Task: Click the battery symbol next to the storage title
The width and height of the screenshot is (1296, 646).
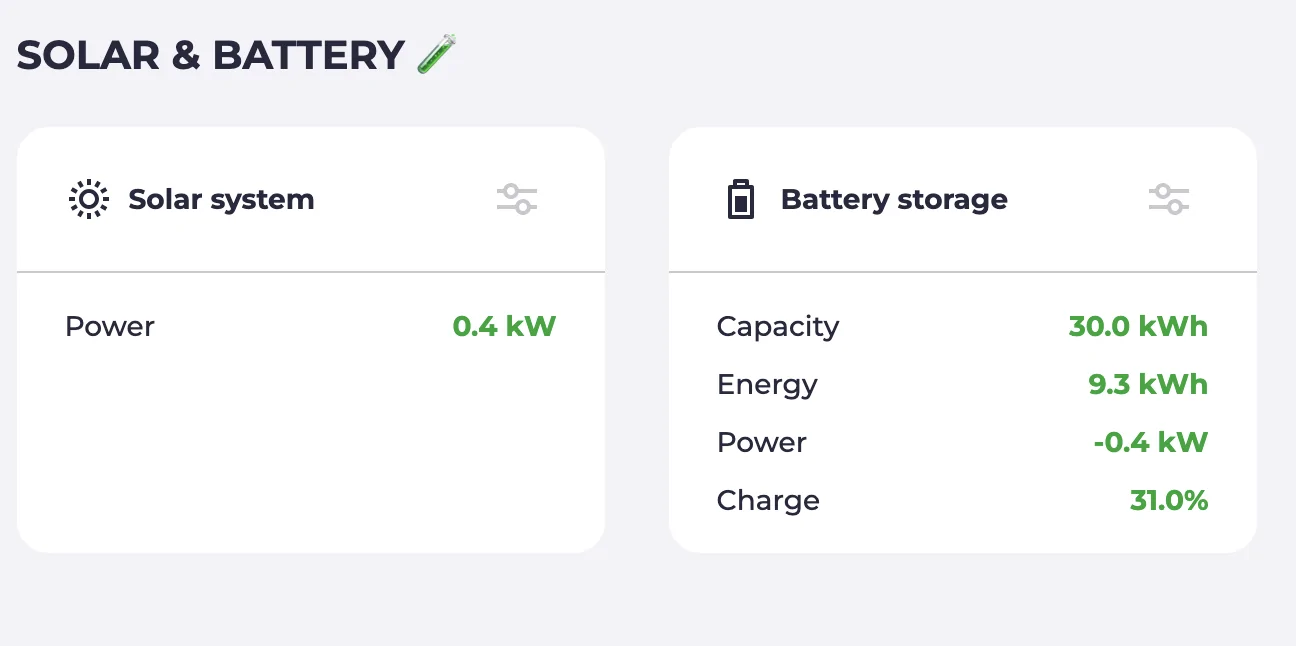Action: point(740,198)
